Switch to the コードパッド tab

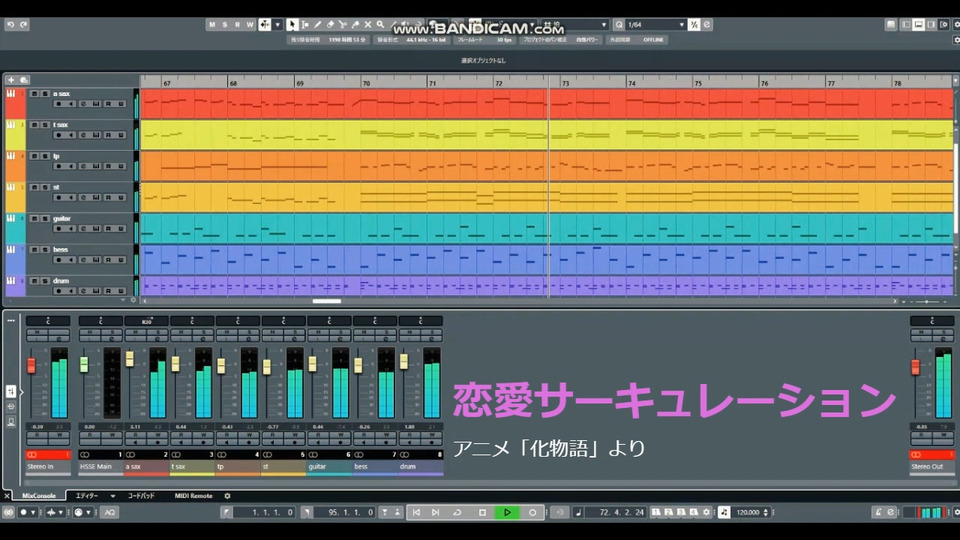tap(141, 496)
